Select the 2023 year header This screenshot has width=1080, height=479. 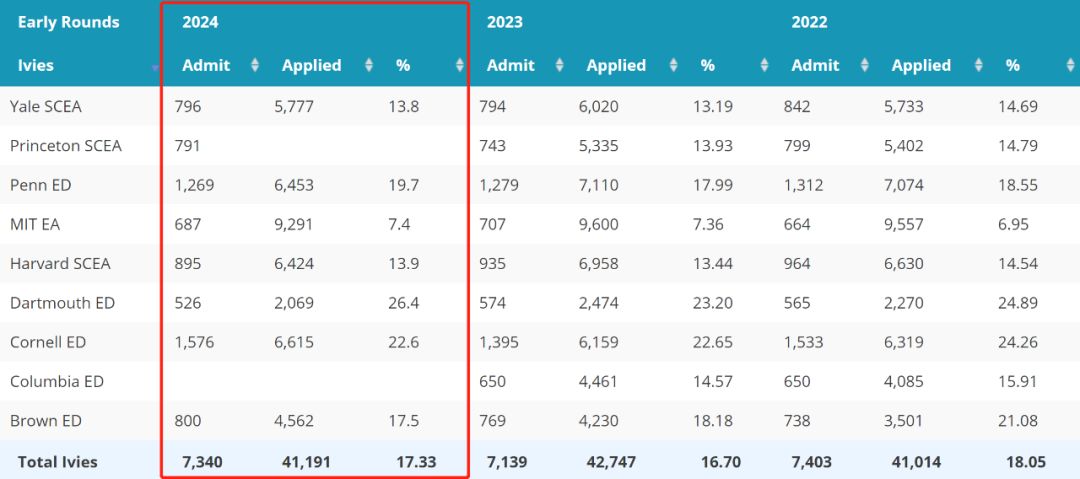505,22
